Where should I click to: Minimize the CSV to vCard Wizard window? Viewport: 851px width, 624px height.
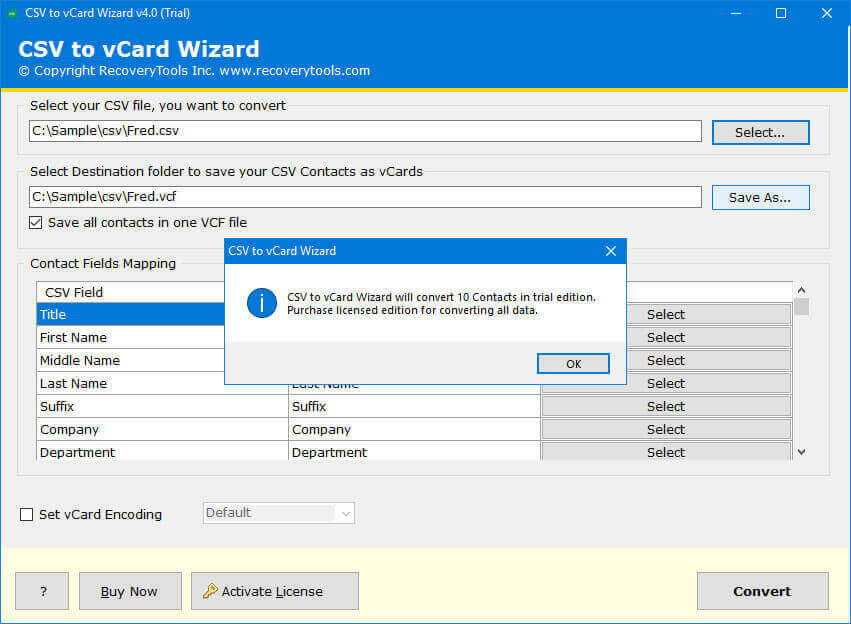(736, 13)
